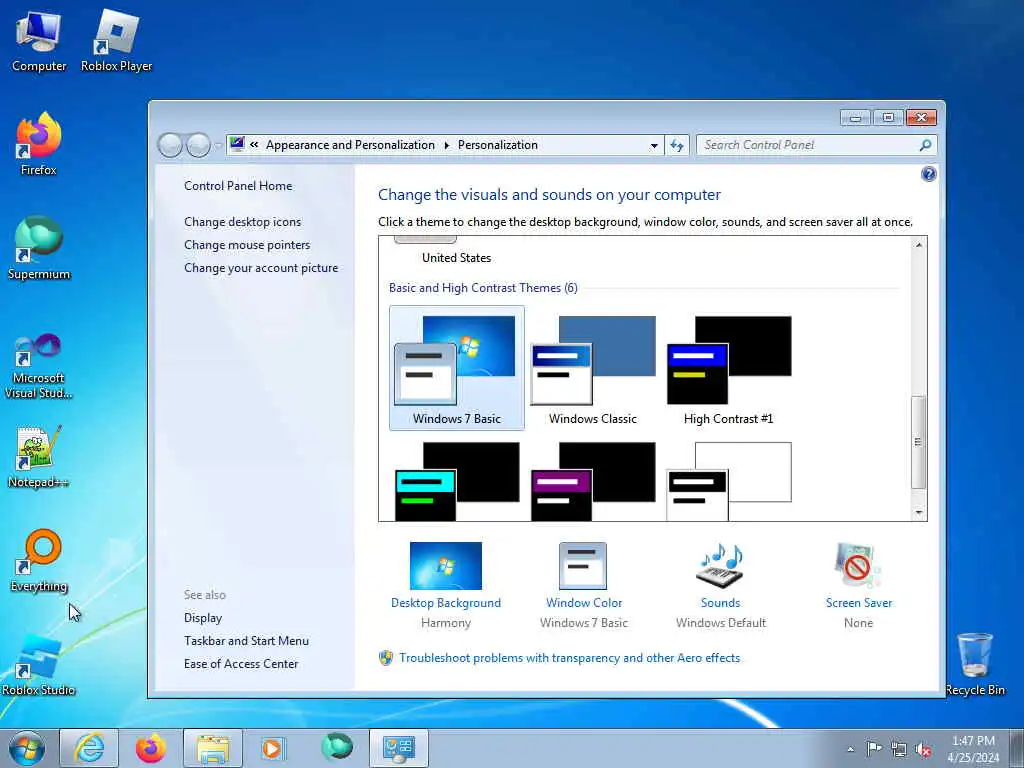Launch Internet Explorer from the taskbar

tap(89, 748)
